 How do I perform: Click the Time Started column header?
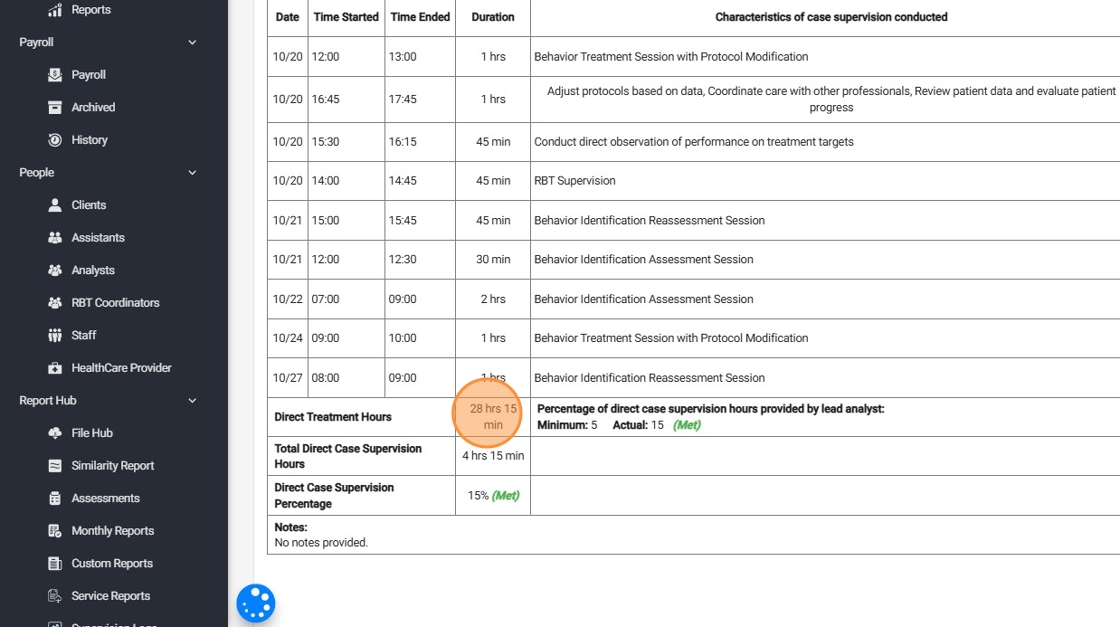click(346, 17)
